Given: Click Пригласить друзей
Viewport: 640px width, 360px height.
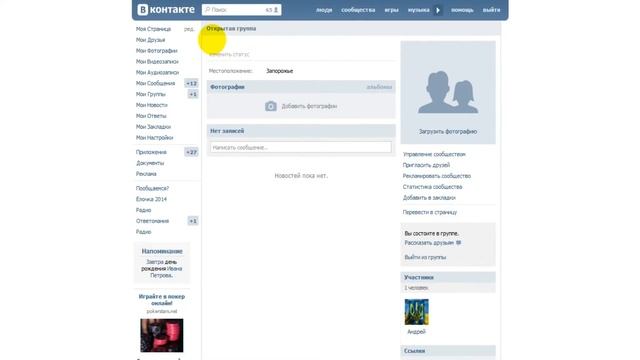Looking at the screenshot, I should pos(426,165).
